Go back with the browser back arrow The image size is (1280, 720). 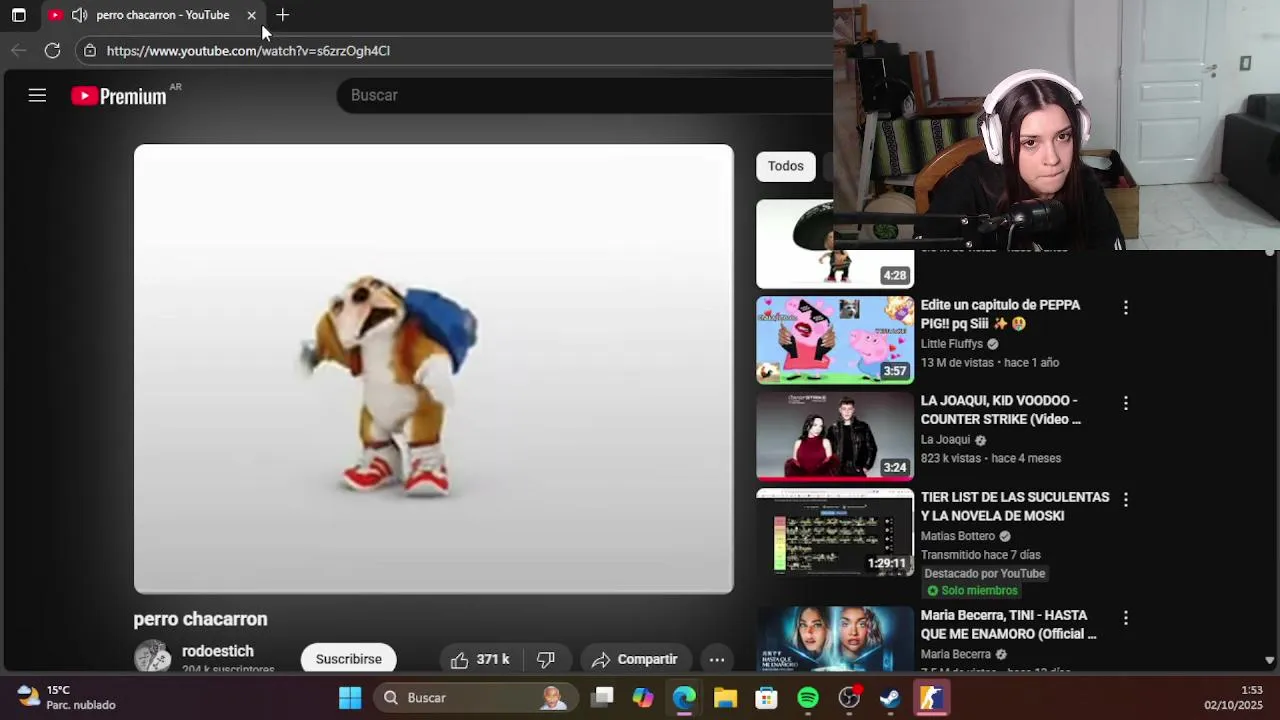[x=19, y=50]
